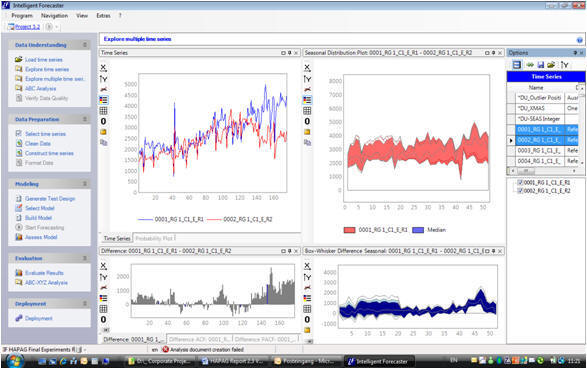Collapse the Data Understanding section

point(85,45)
